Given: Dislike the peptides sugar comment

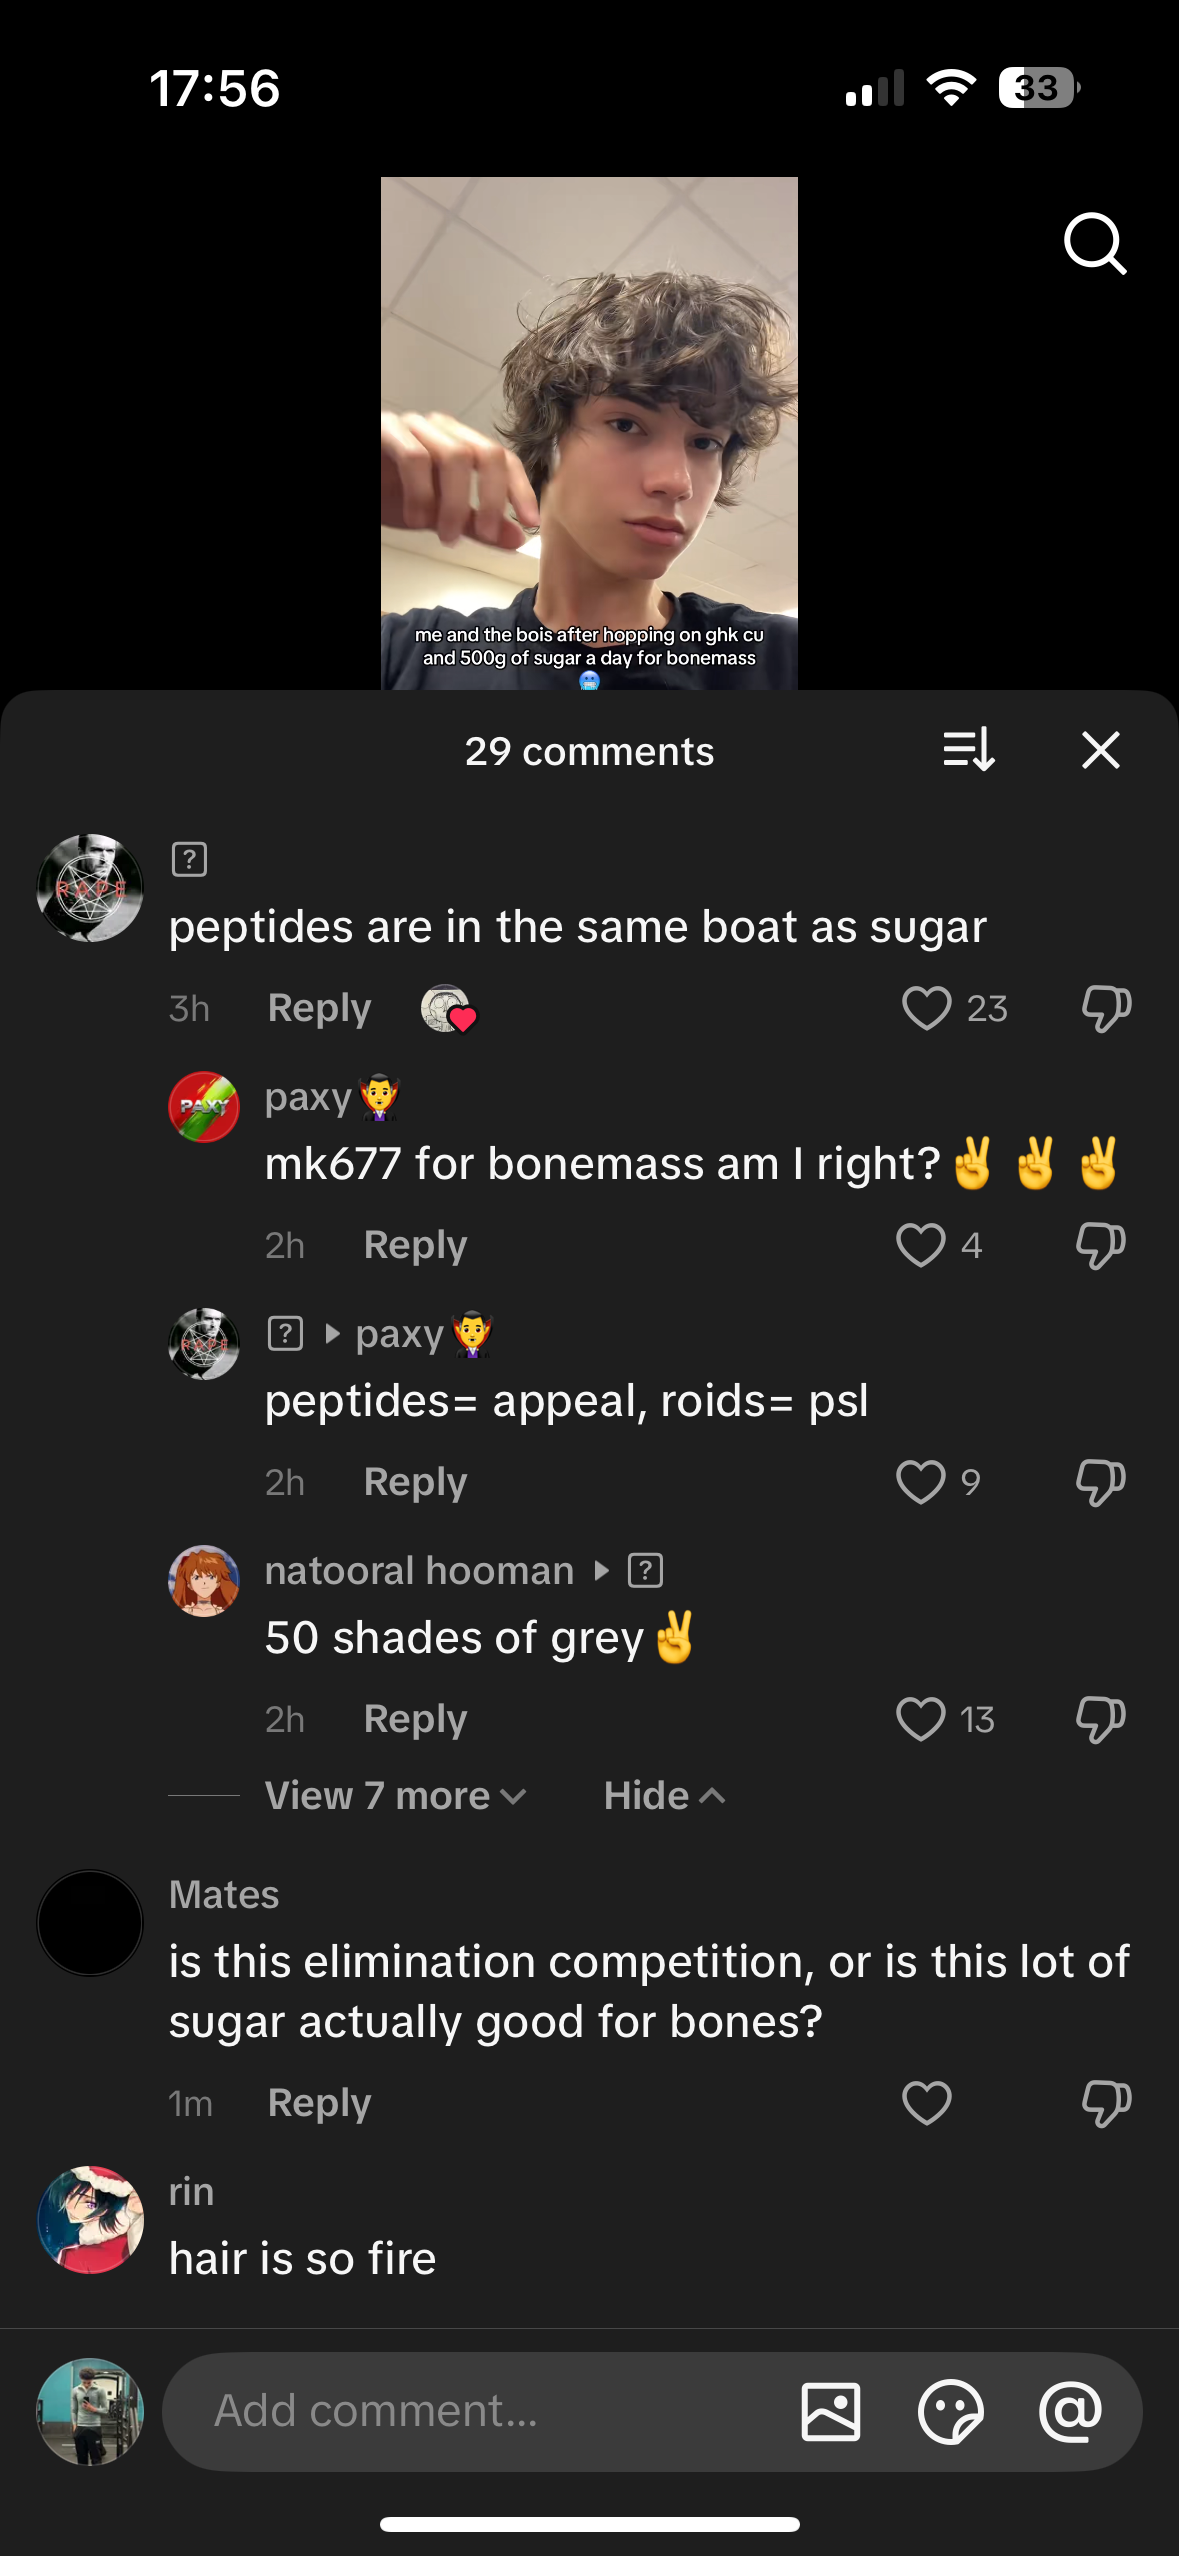Looking at the screenshot, I should (1106, 1008).
